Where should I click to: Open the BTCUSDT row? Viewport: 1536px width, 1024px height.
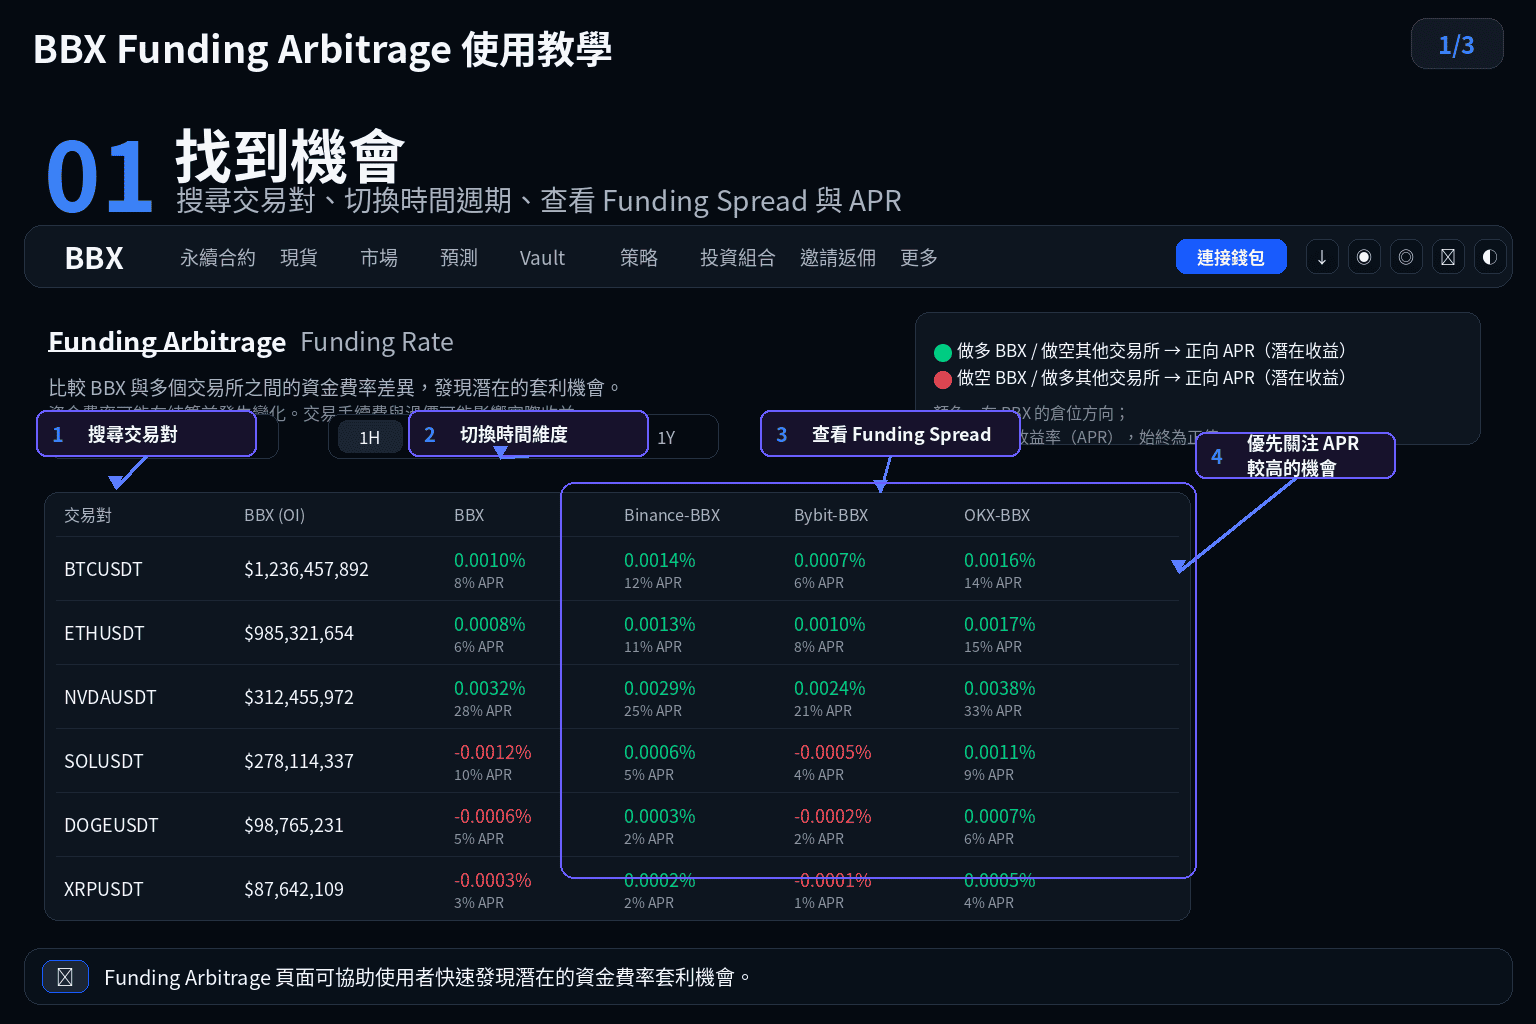(617, 569)
